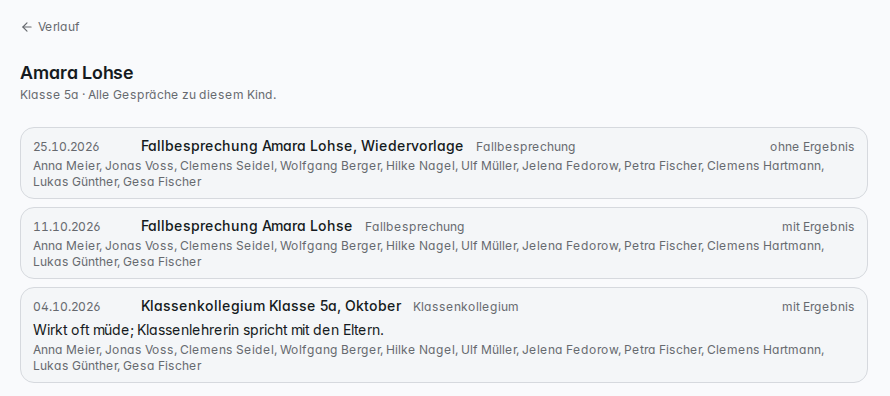Click participants list in the 04.10.2026 card
The height and width of the screenshot is (396, 890).
pos(429,357)
